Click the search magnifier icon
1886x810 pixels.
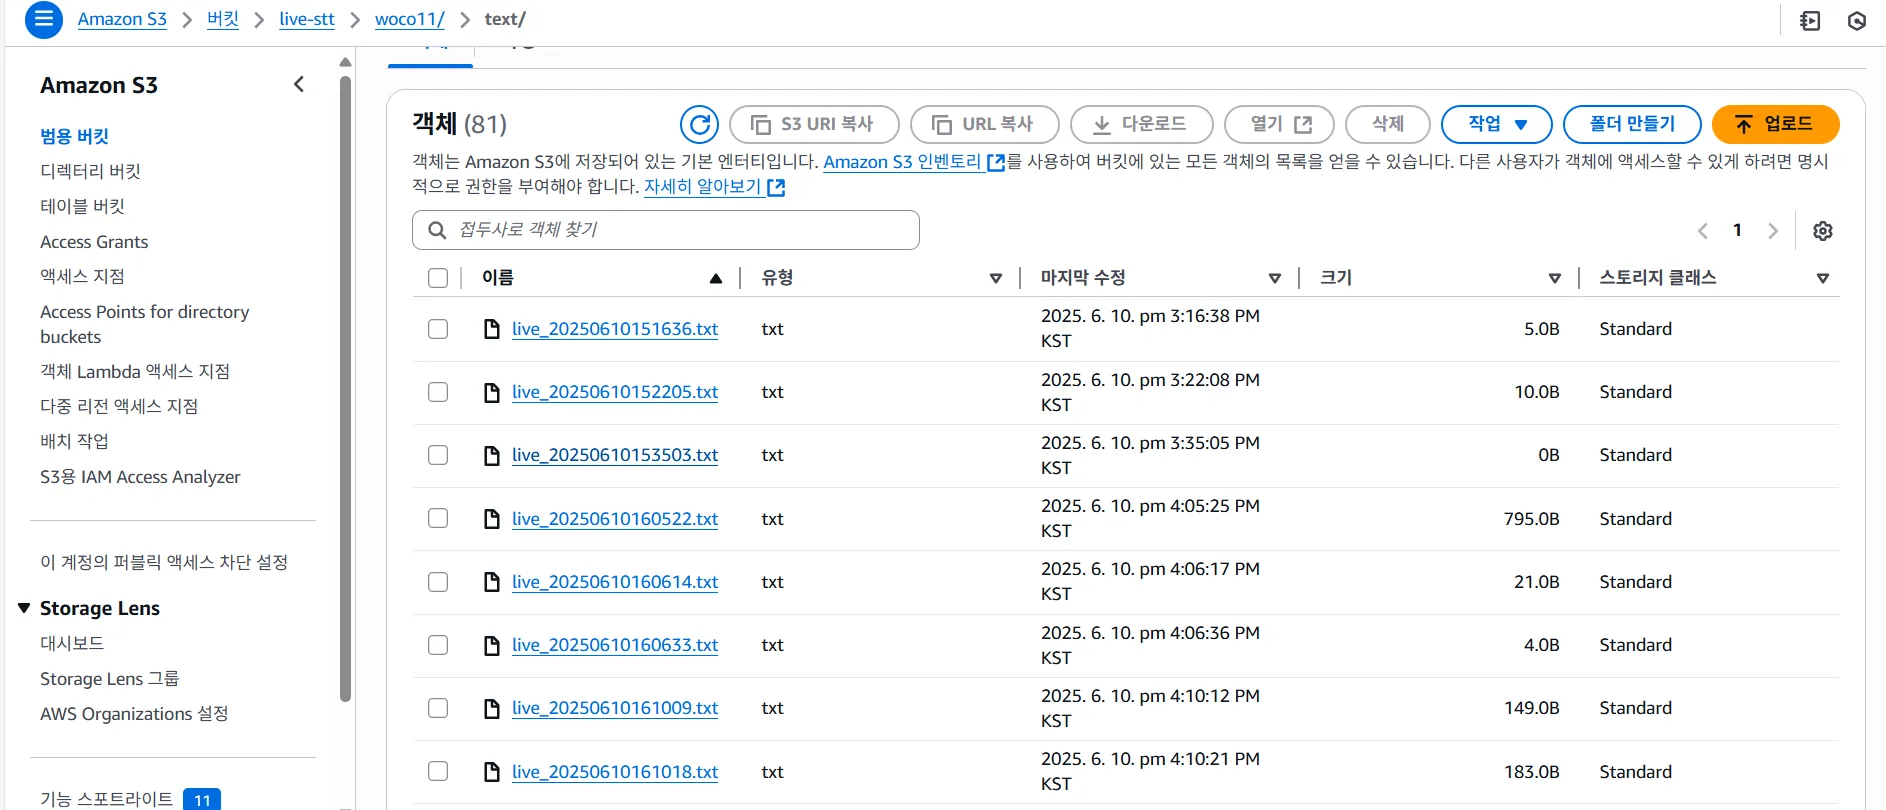[437, 230]
